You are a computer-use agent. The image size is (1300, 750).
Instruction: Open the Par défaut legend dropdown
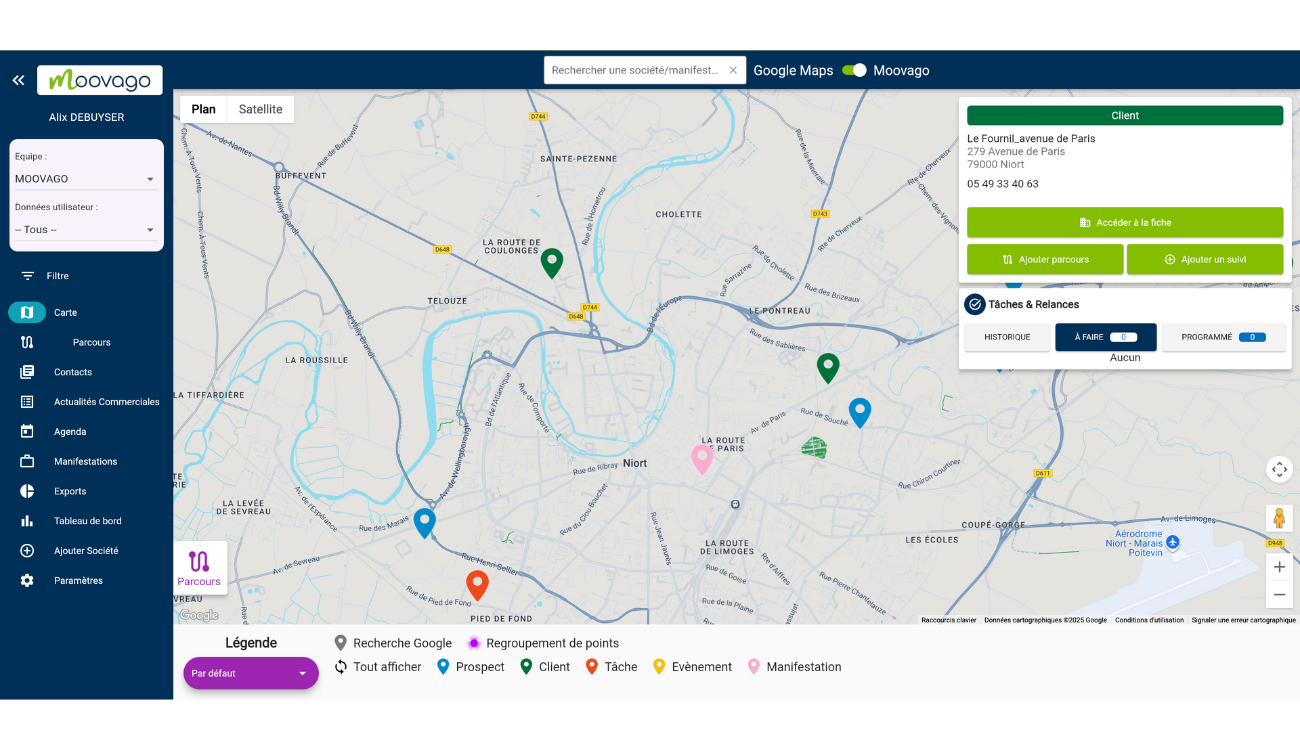point(250,673)
